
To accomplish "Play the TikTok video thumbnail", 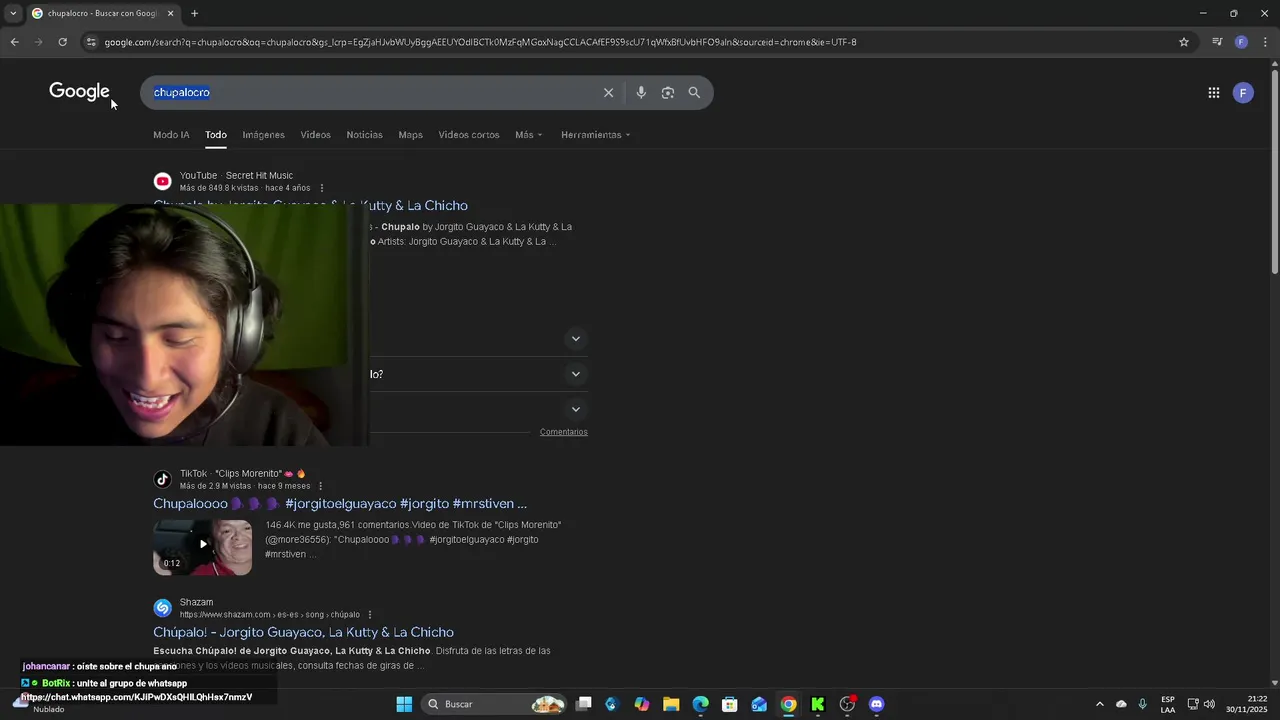I will pos(203,547).
